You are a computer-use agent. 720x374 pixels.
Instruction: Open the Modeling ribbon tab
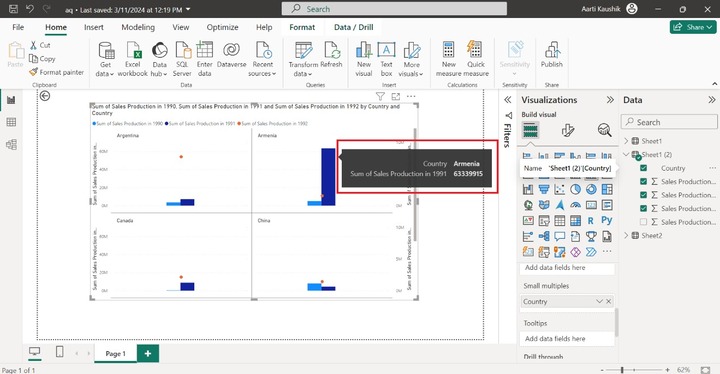(138, 27)
